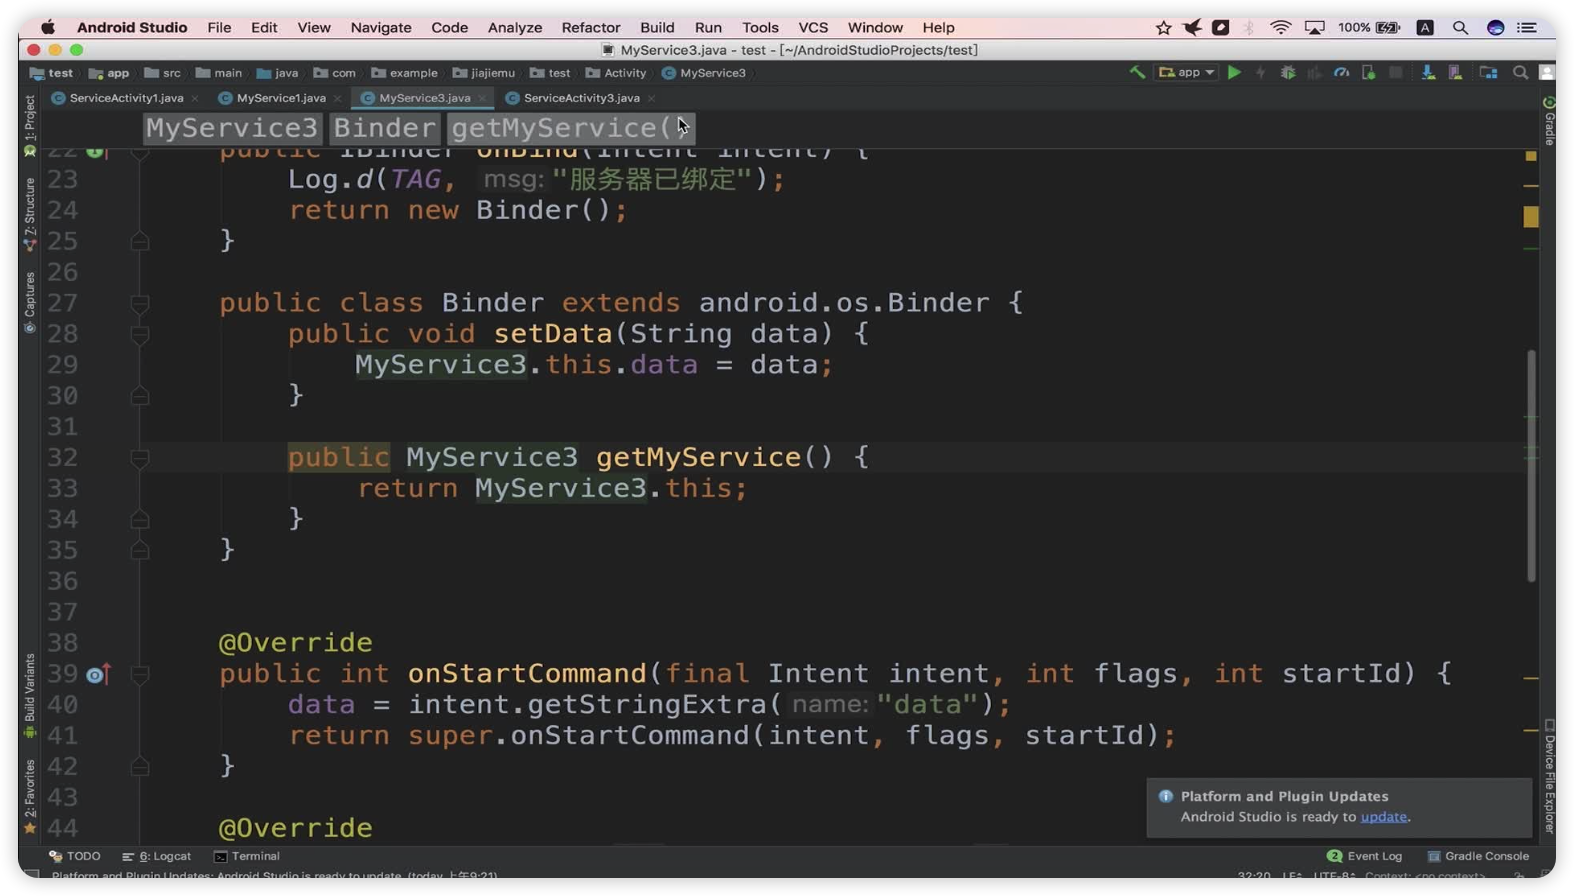Viewport: 1574px width, 896px height.
Task: Open Project Structure folder icon
Action: click(1488, 72)
